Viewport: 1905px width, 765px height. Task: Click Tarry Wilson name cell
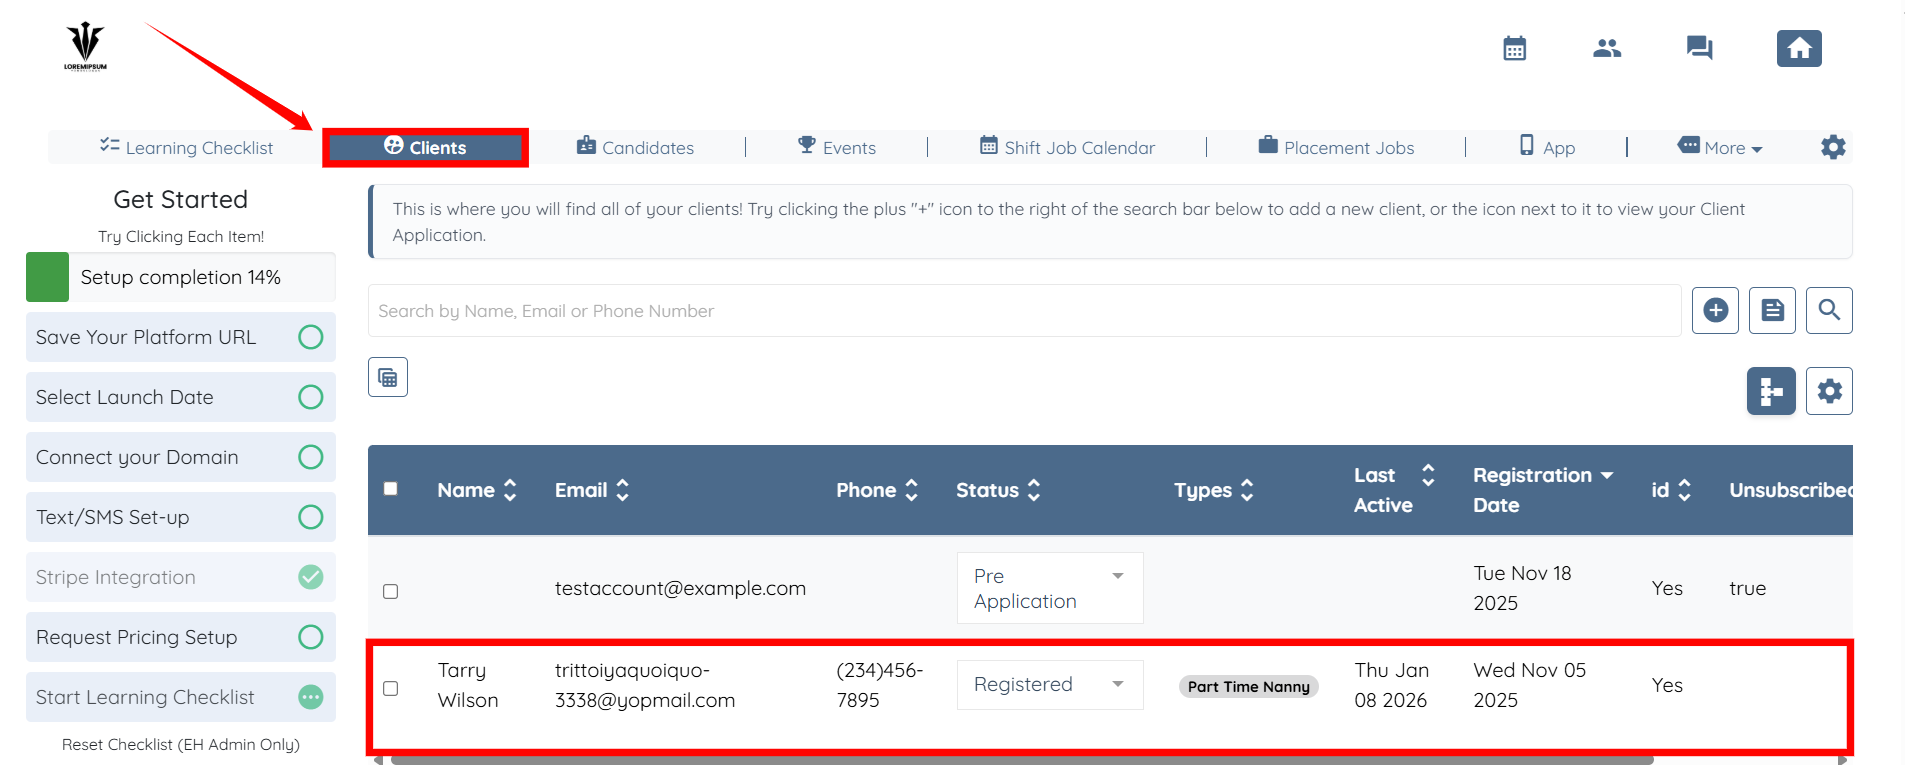pos(468,685)
